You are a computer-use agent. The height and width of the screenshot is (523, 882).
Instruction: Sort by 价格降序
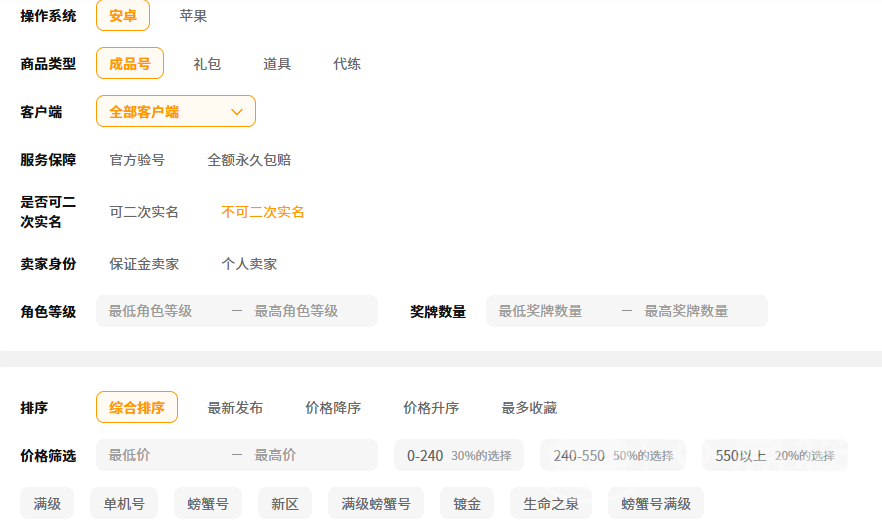tap(333, 408)
